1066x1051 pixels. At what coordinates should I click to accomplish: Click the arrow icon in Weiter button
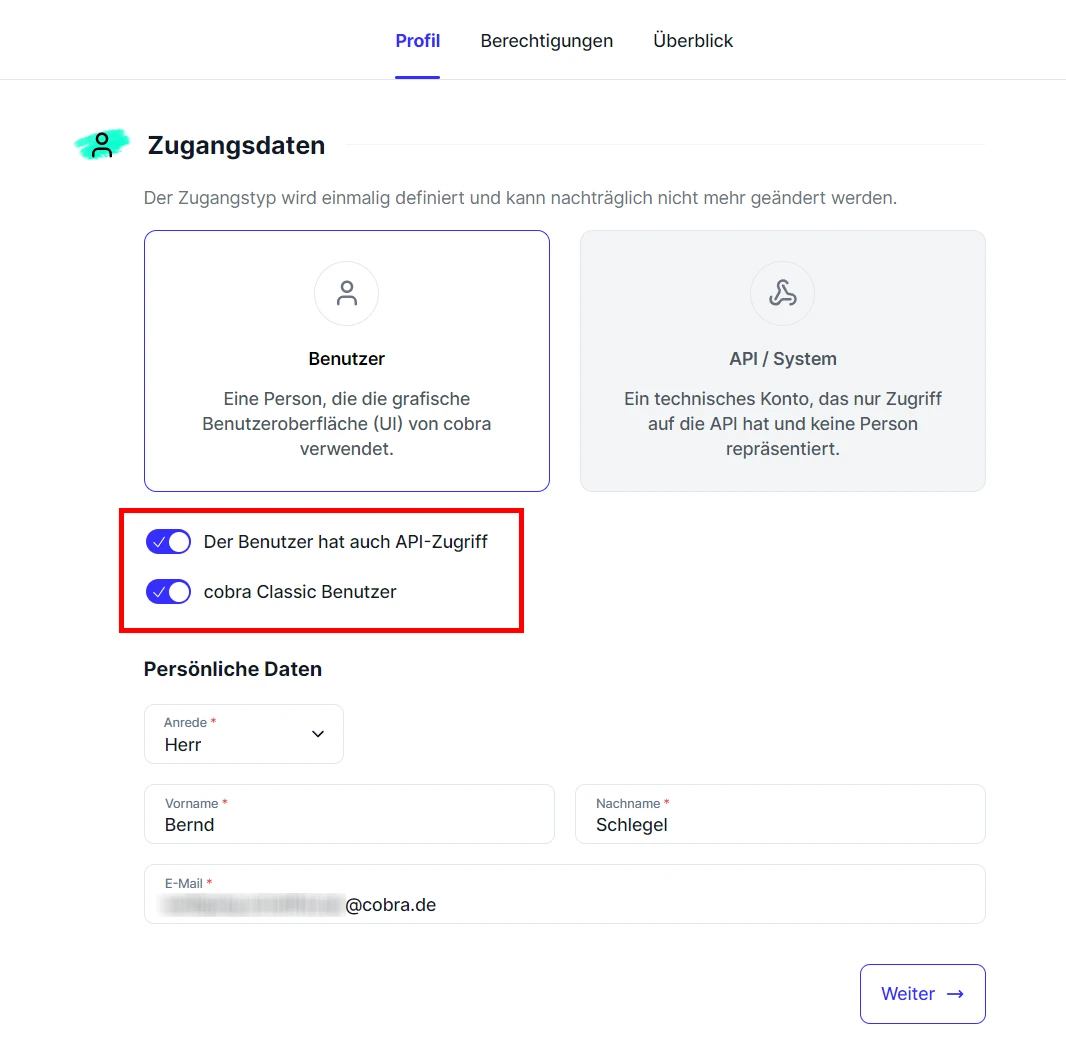pos(955,994)
